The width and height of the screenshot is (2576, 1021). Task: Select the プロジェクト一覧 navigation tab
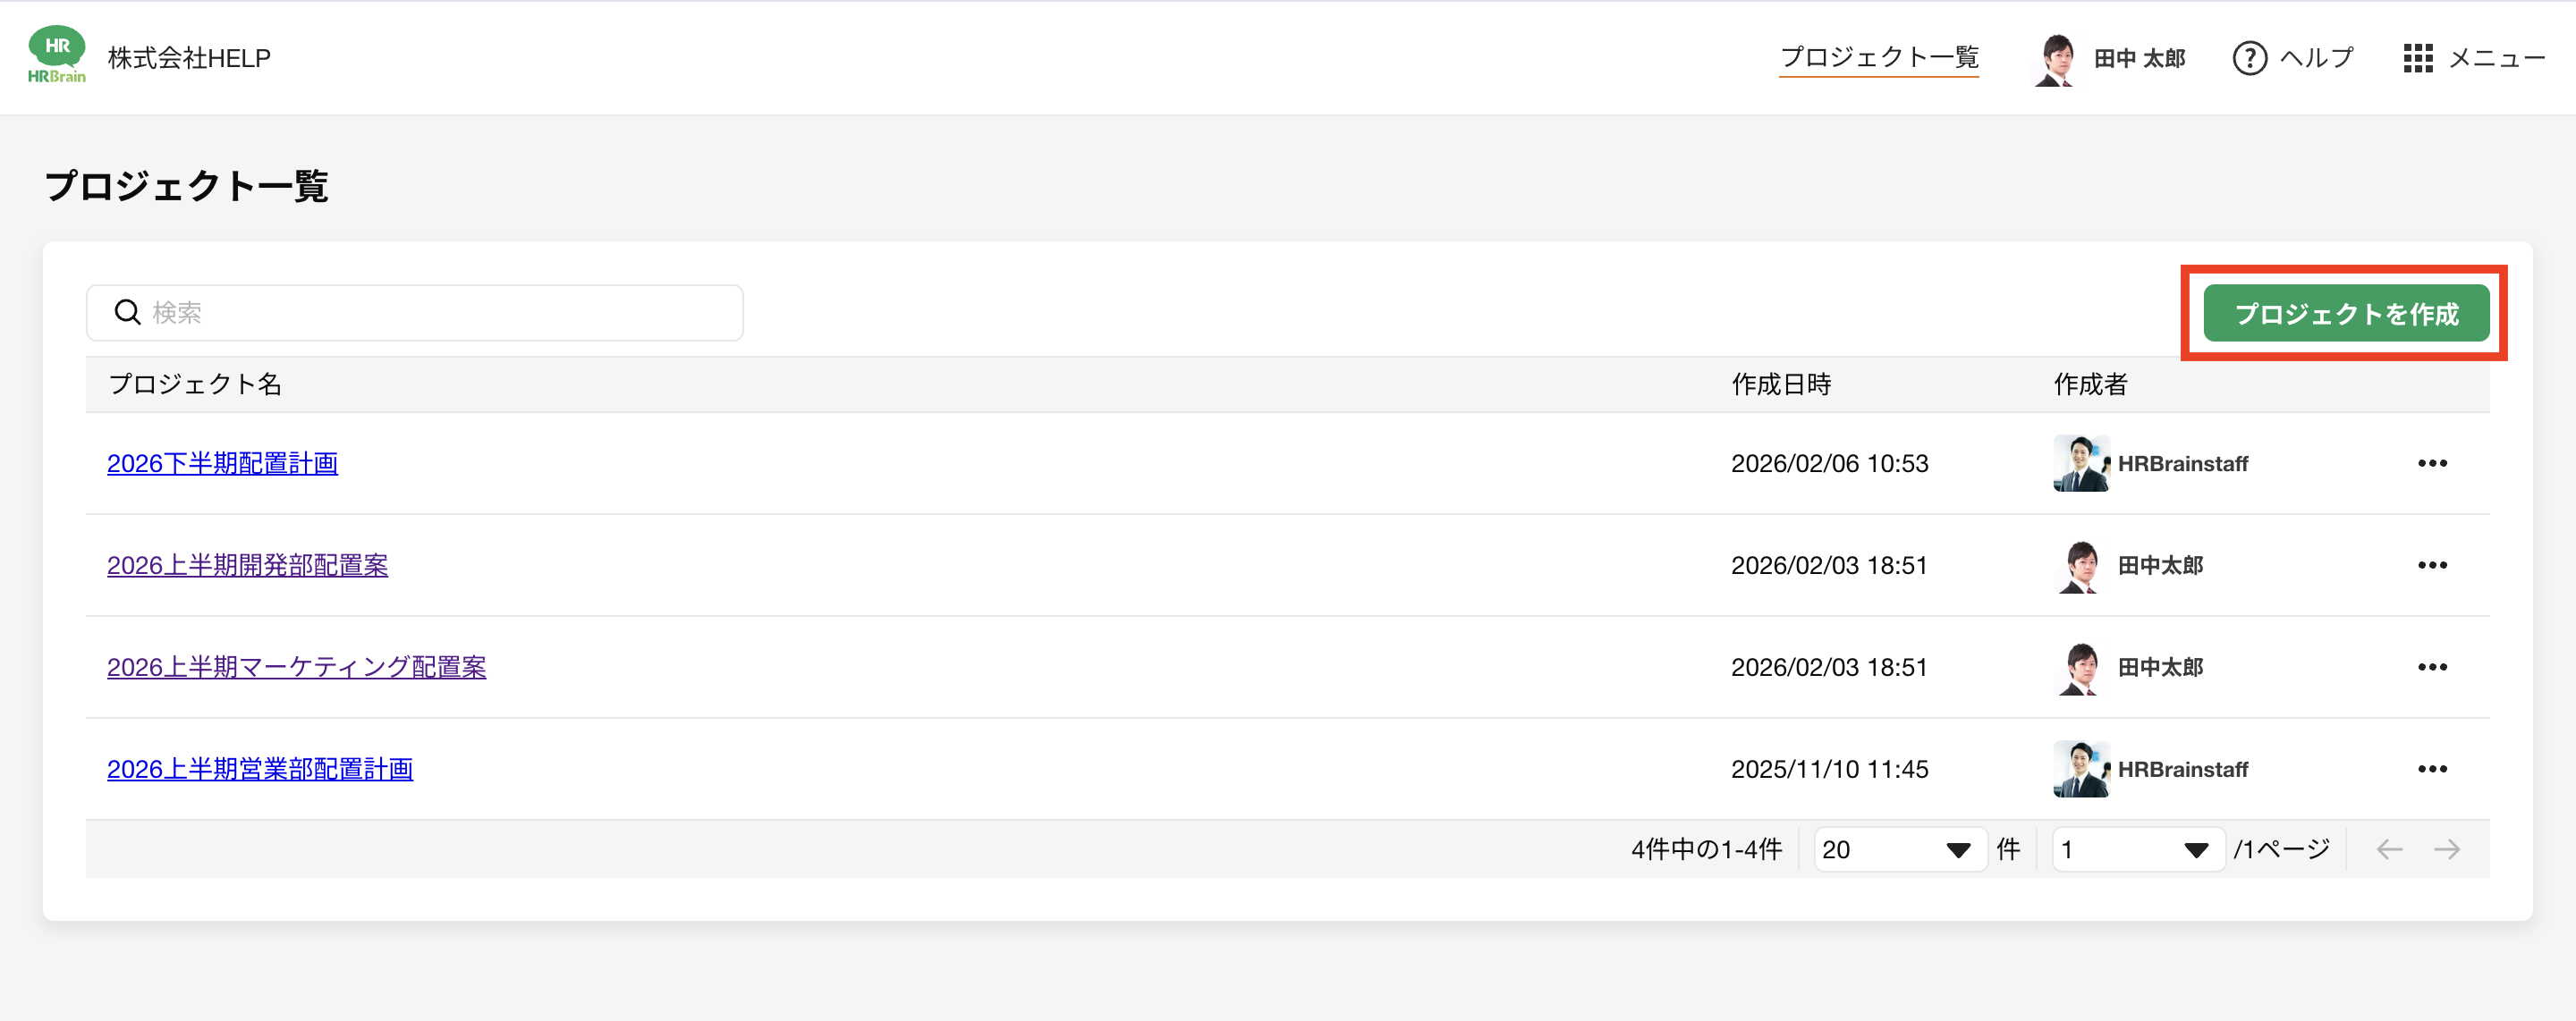tap(1879, 57)
